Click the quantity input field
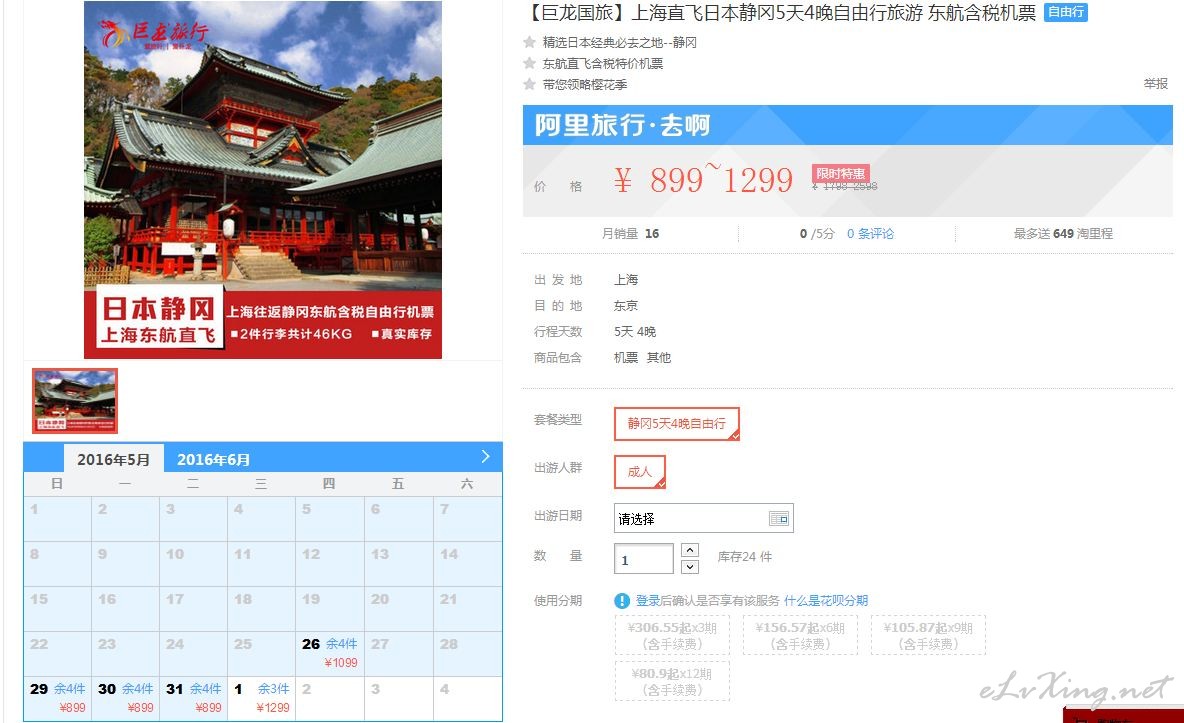 [643, 559]
